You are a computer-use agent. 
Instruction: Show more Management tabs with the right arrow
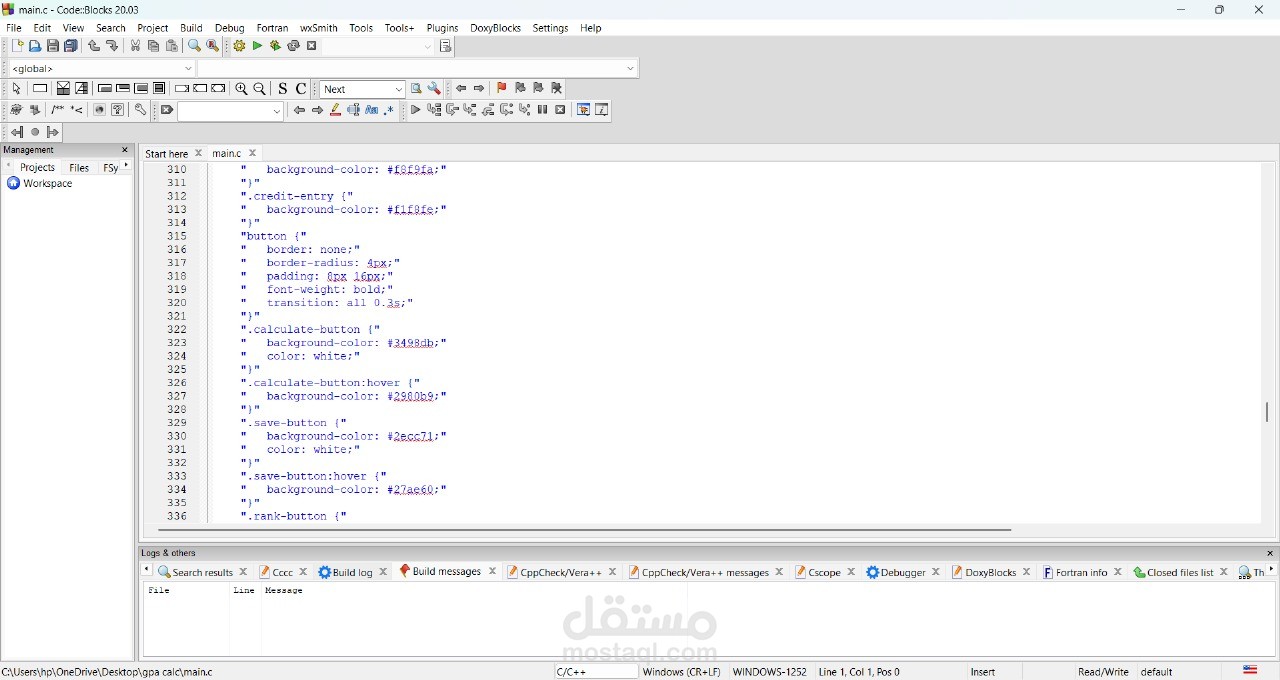click(x=127, y=166)
